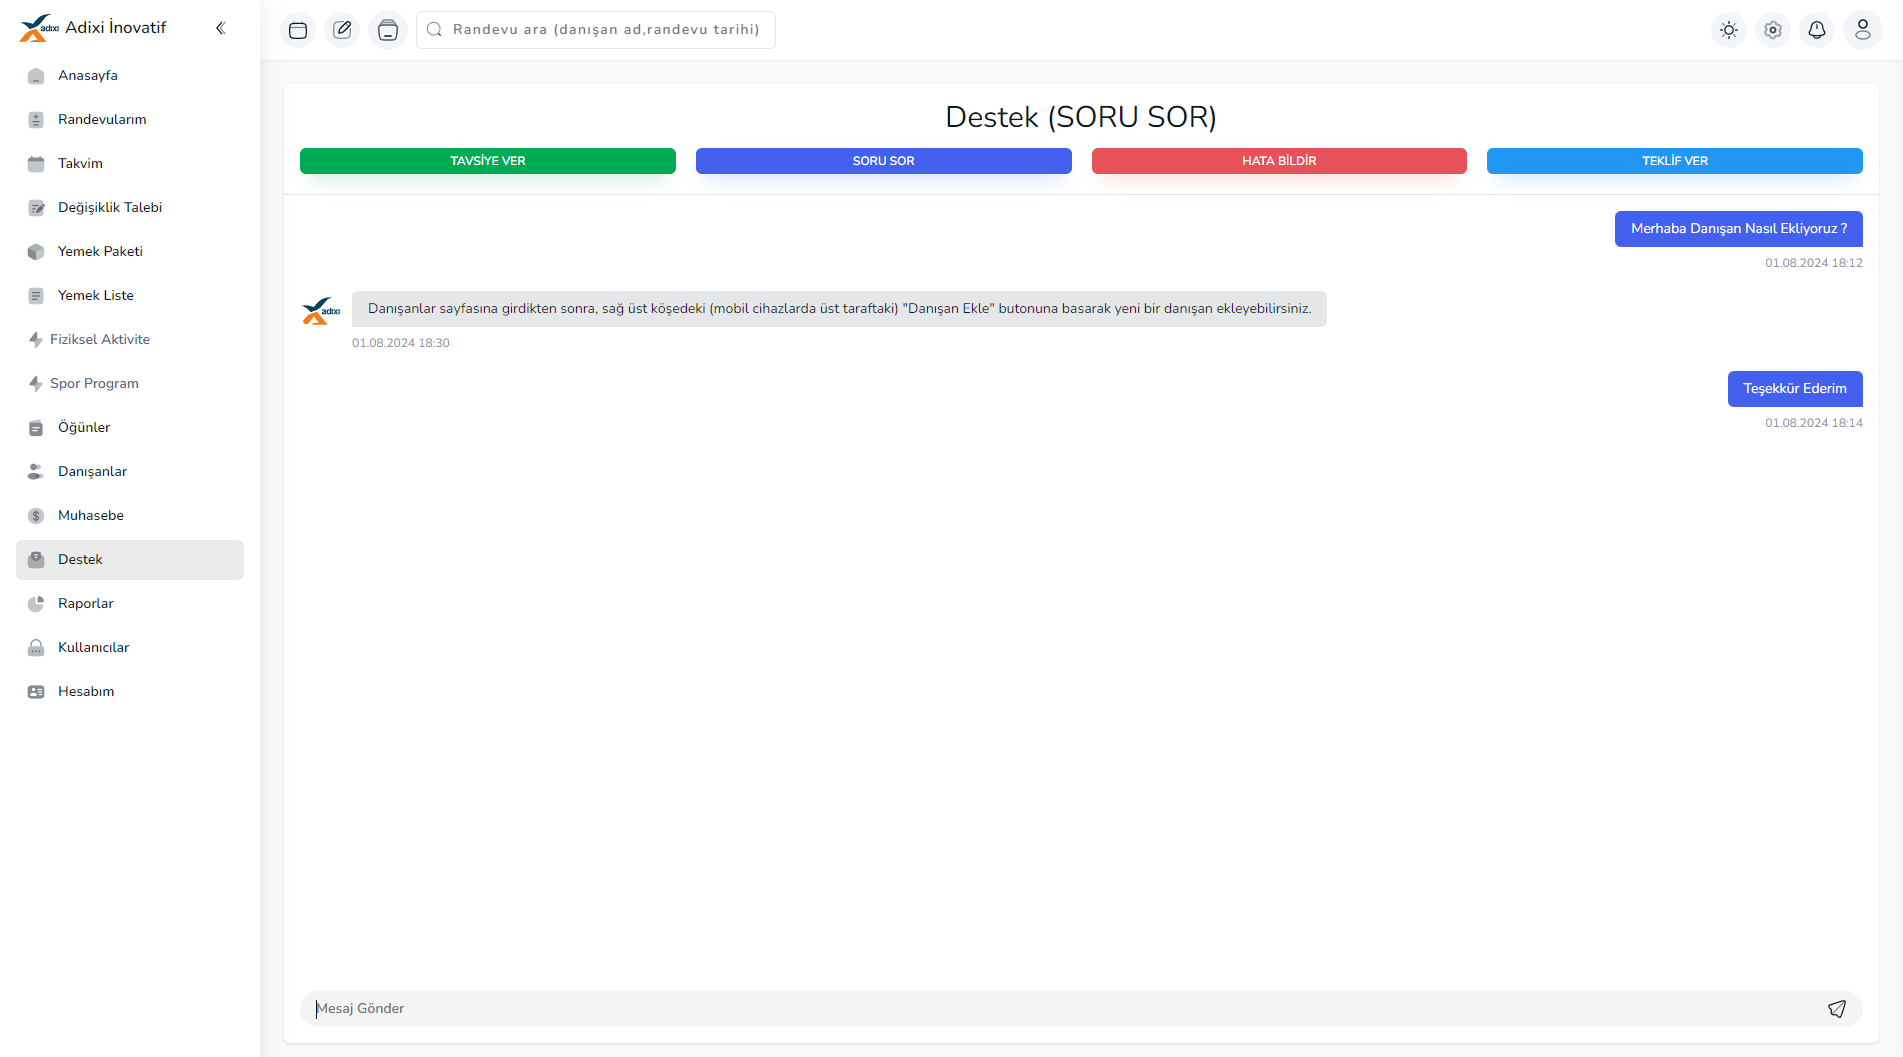Open Anasayfa menu item
This screenshot has height=1057, width=1903.
pos(130,76)
